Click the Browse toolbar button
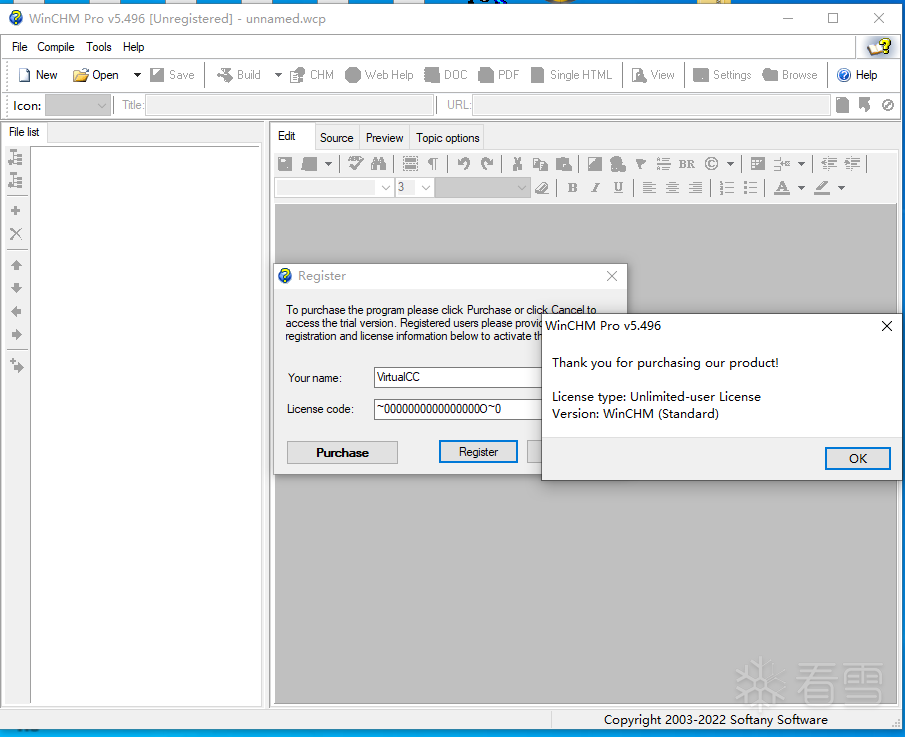Viewport: 905px width, 737px height. click(790, 75)
